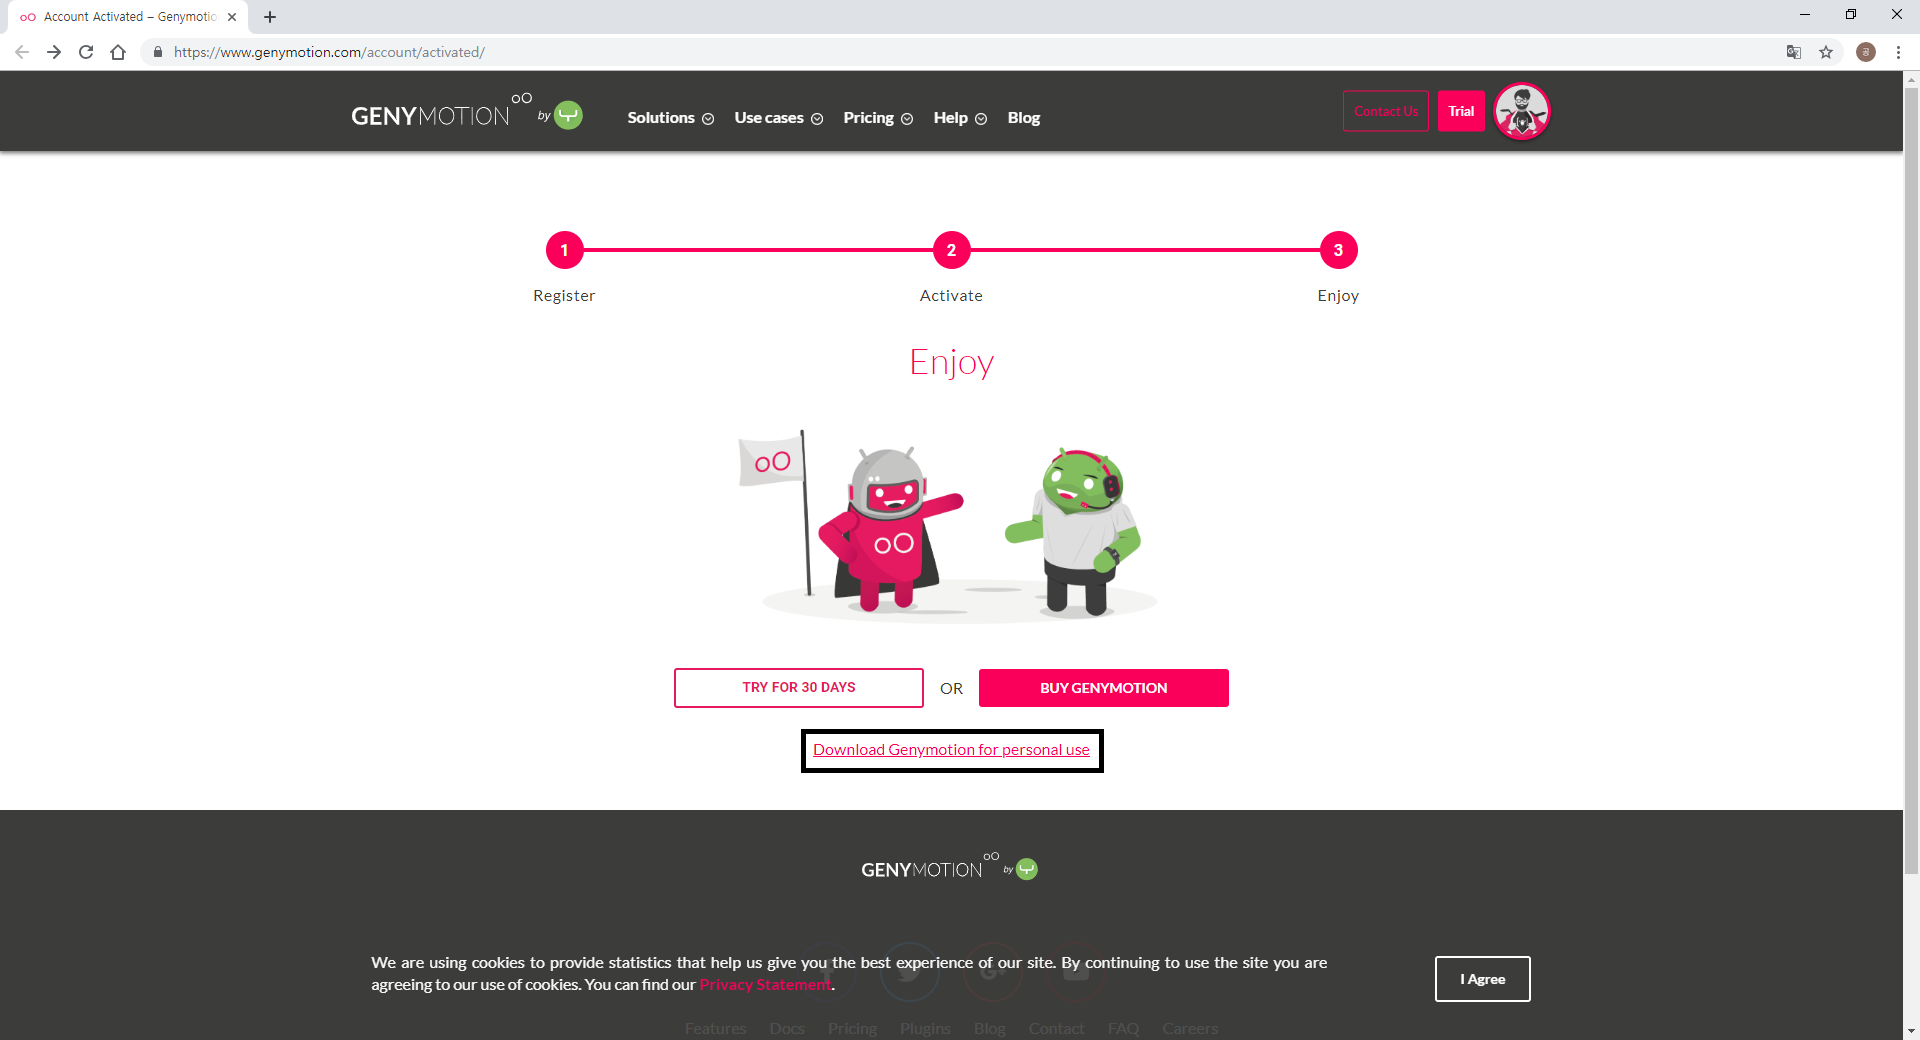
Task: Go to the browser home page
Action: 118,52
